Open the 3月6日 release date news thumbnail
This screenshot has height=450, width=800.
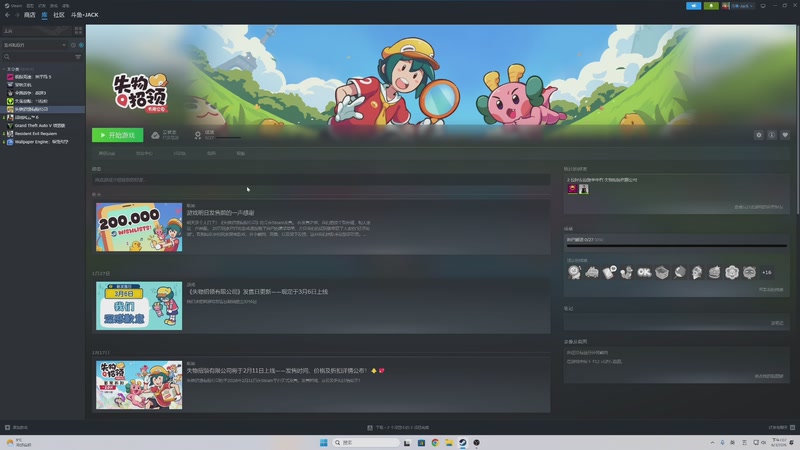pos(139,306)
